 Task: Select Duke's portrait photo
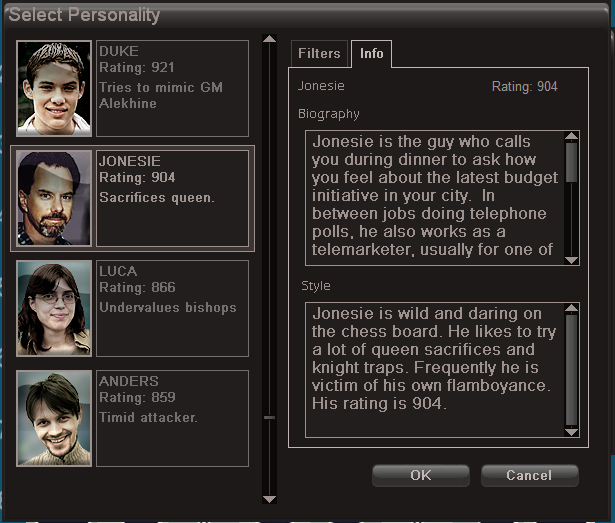click(54, 88)
